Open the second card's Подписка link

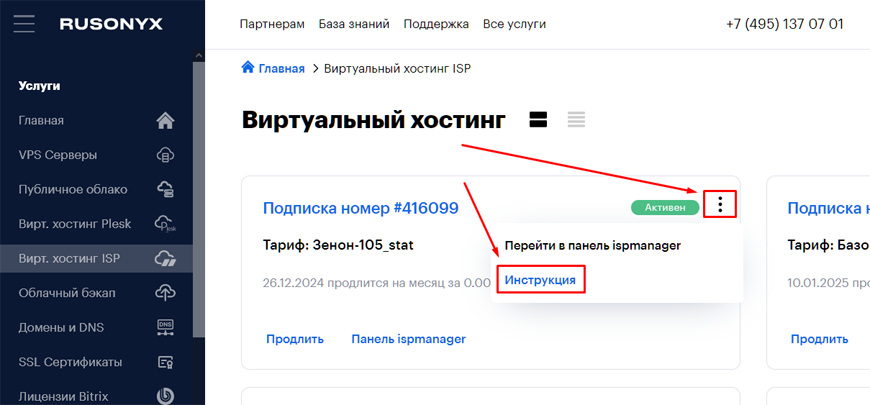pyautogui.click(x=828, y=208)
